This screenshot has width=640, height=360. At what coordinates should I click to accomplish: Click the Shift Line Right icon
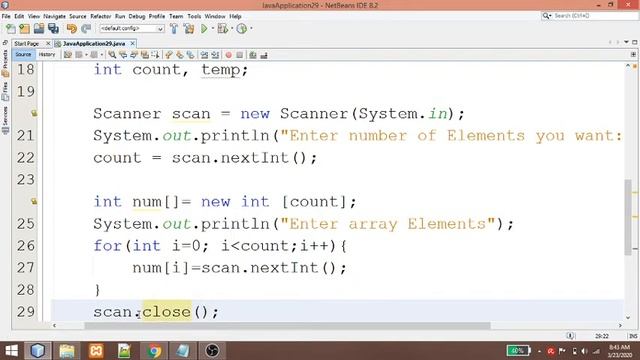(215, 55)
